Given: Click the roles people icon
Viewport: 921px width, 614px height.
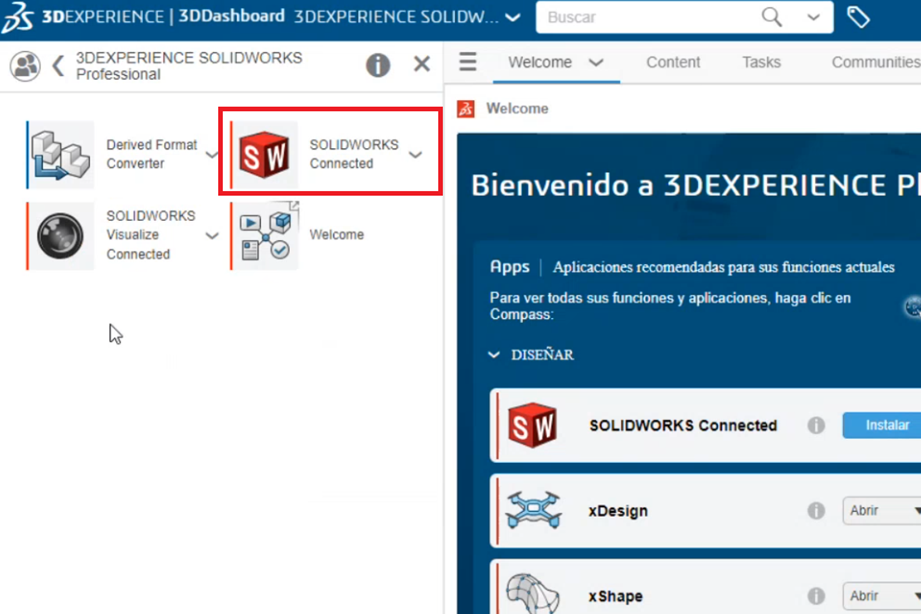Looking at the screenshot, I should [x=25, y=65].
